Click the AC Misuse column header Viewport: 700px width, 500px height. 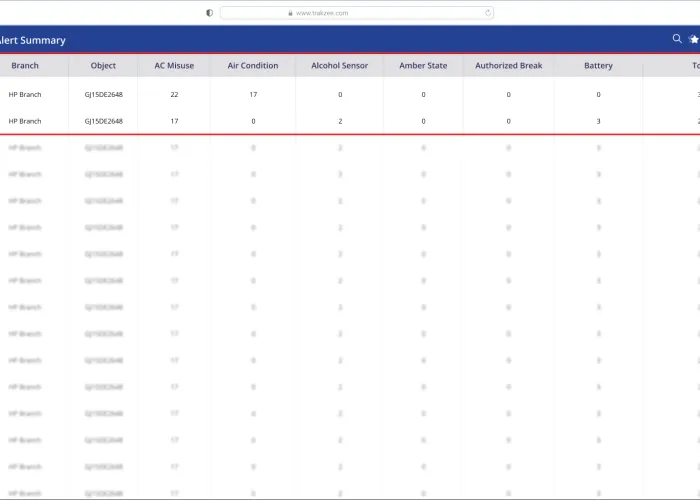point(174,66)
